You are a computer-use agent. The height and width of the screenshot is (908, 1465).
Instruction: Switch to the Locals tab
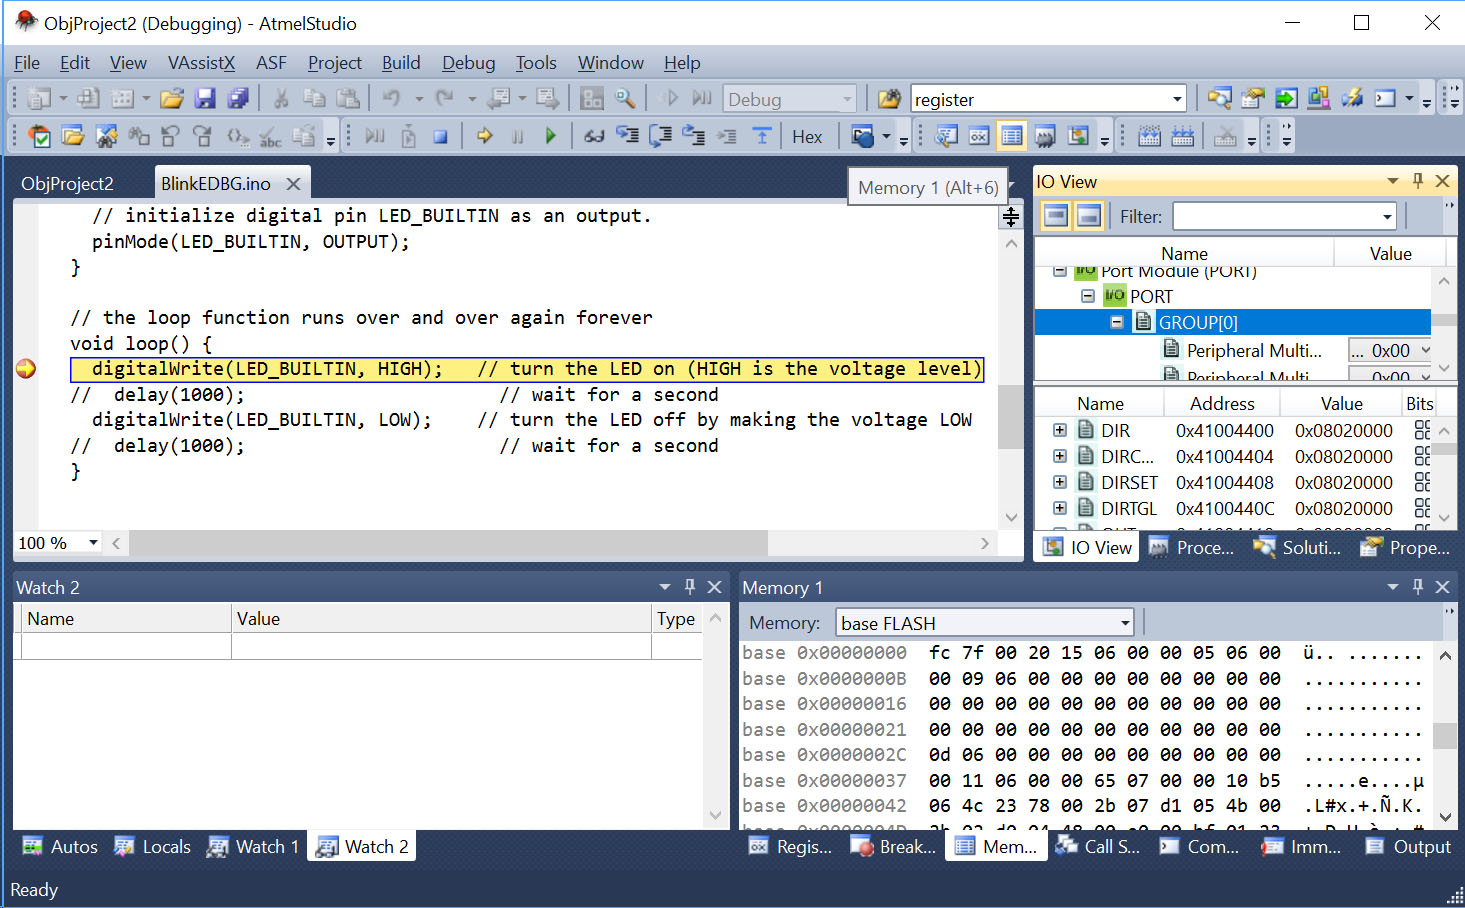click(153, 847)
